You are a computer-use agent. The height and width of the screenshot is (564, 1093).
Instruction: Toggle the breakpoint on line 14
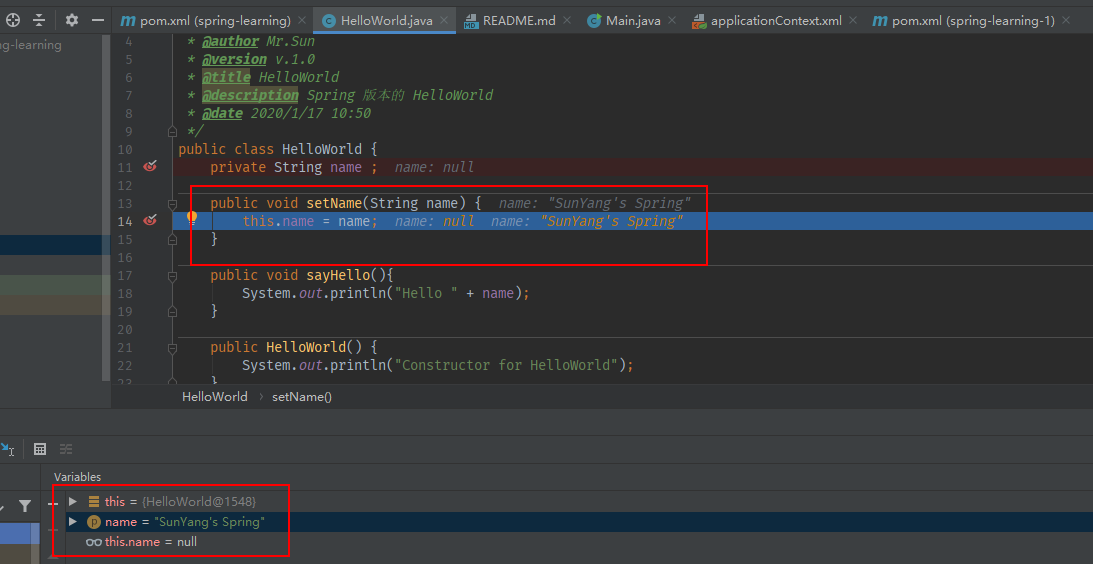tap(150, 221)
